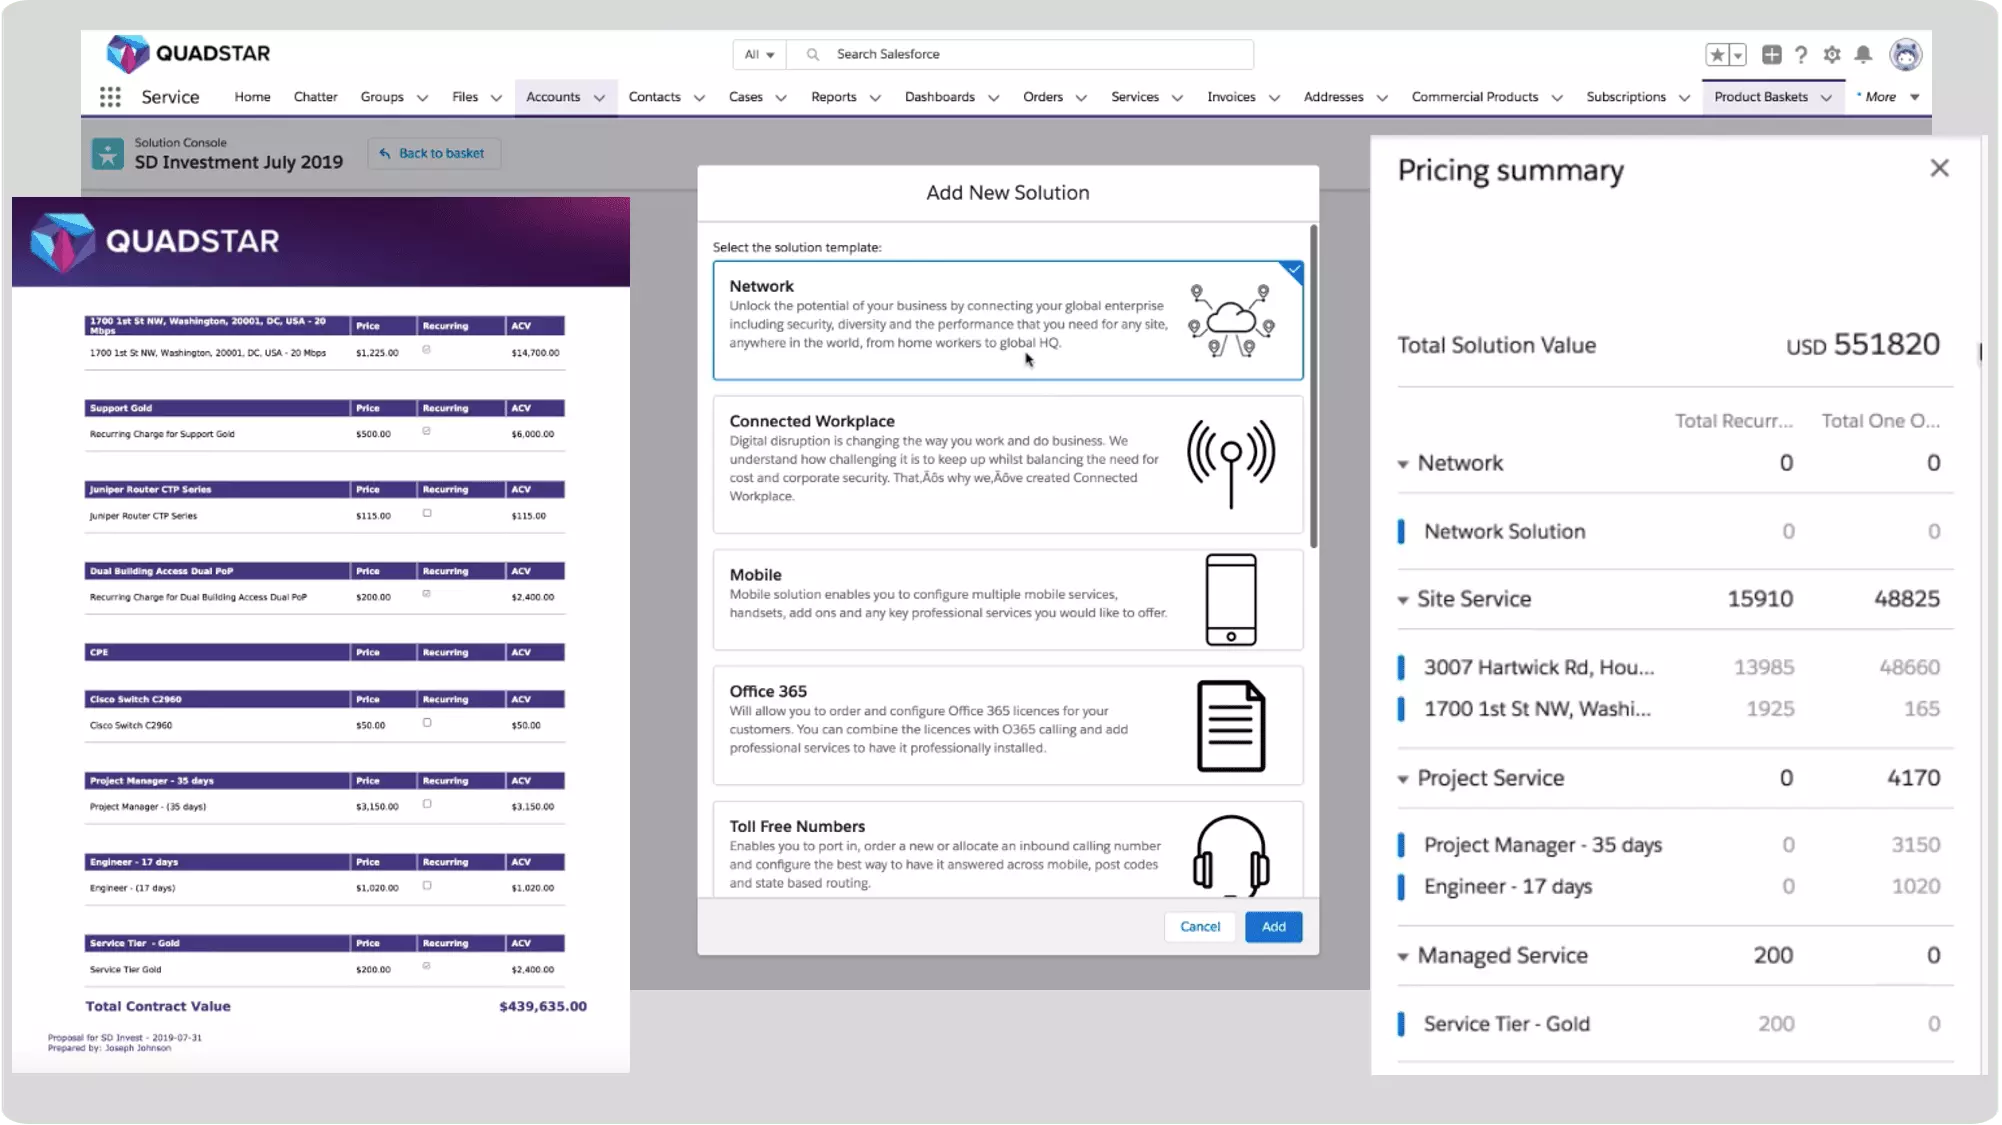Click the Office 365 document icon
Screen dimensions: 2002x1125
pyautogui.click(x=1231, y=726)
